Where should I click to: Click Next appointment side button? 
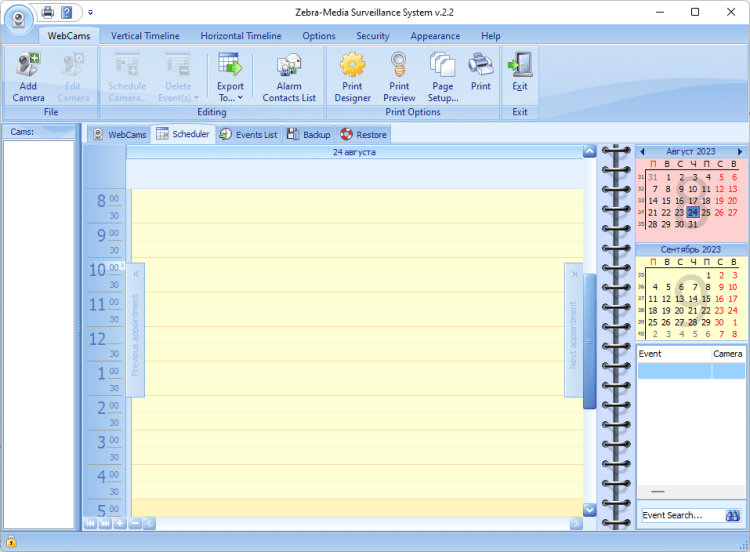pyautogui.click(x=574, y=330)
